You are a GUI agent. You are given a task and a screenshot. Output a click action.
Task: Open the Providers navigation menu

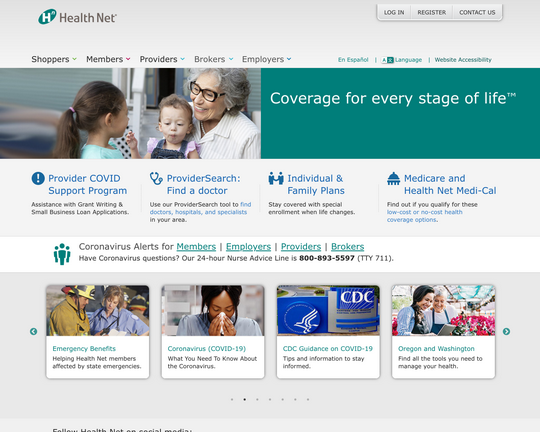(x=158, y=59)
